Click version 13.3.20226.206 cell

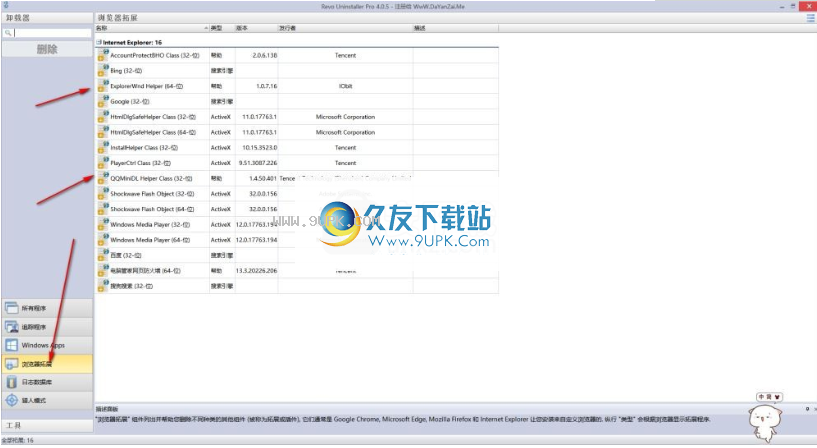256,270
